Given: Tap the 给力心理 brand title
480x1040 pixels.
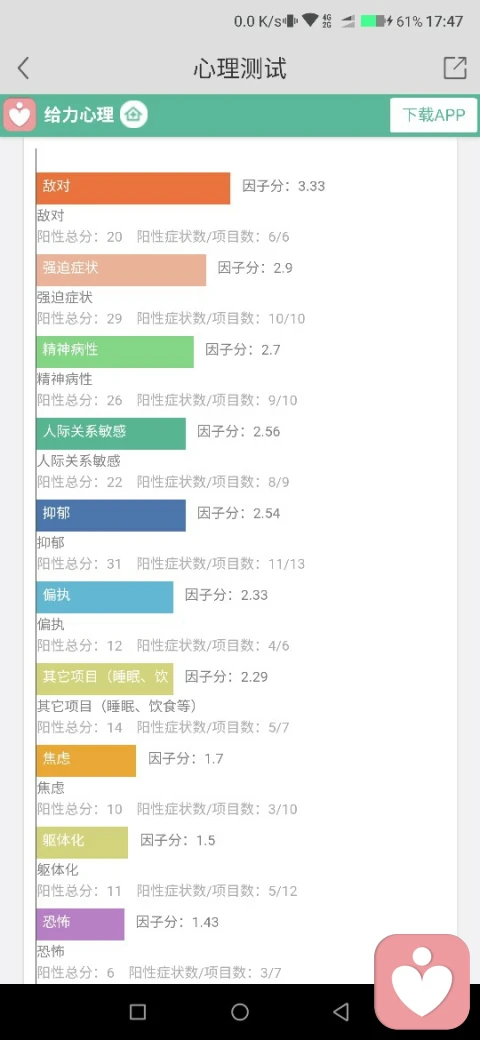Looking at the screenshot, I should [x=79, y=115].
